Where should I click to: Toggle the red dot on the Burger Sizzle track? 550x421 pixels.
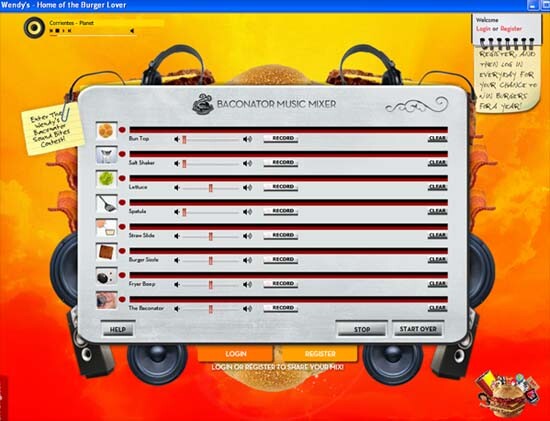(122, 251)
